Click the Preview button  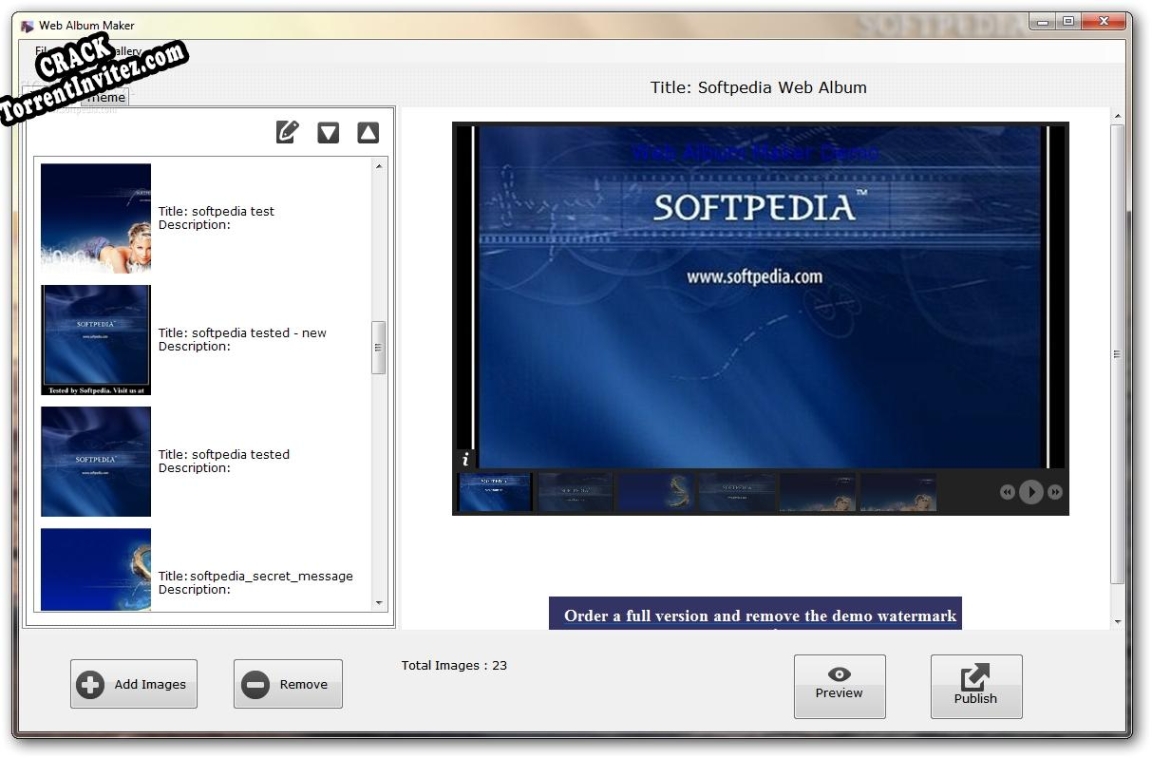(840, 685)
